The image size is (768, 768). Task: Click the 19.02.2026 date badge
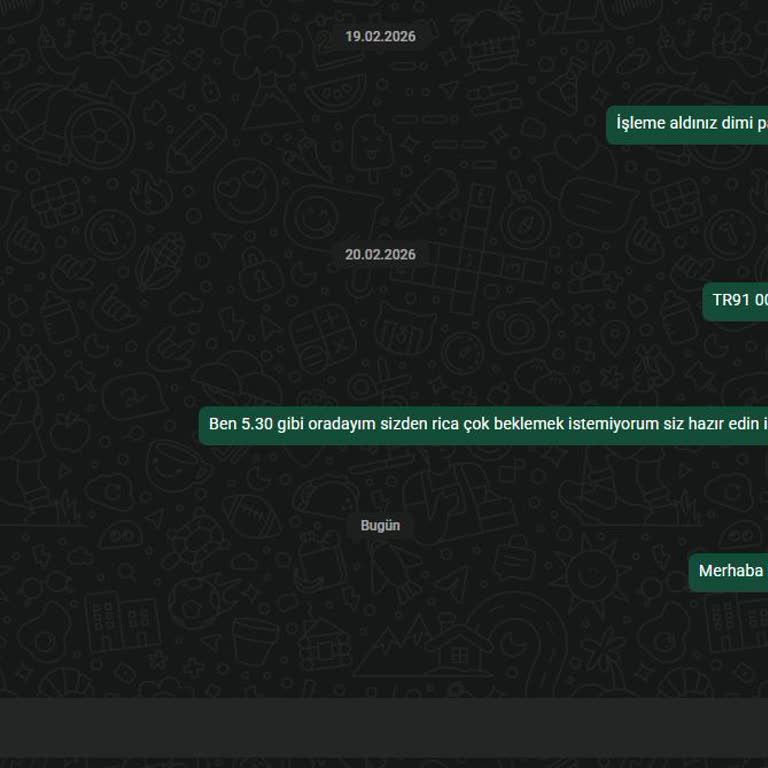[x=380, y=36]
